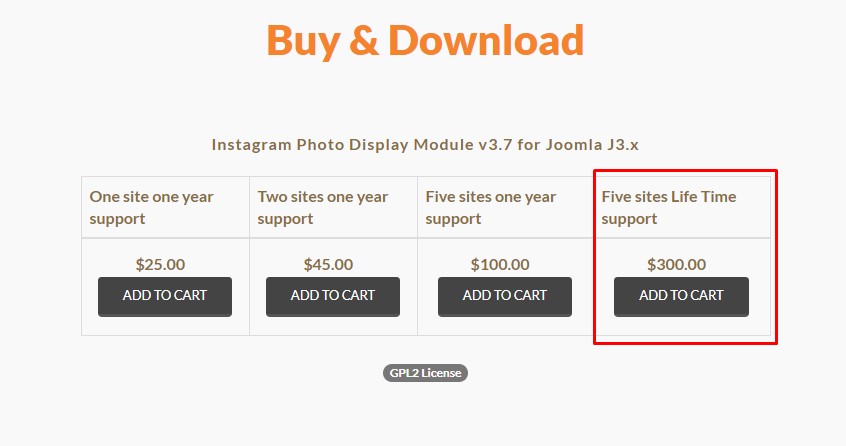The image size is (846, 446).
Task: Add the $300.00 Life Time license to cart
Action: (x=681, y=297)
